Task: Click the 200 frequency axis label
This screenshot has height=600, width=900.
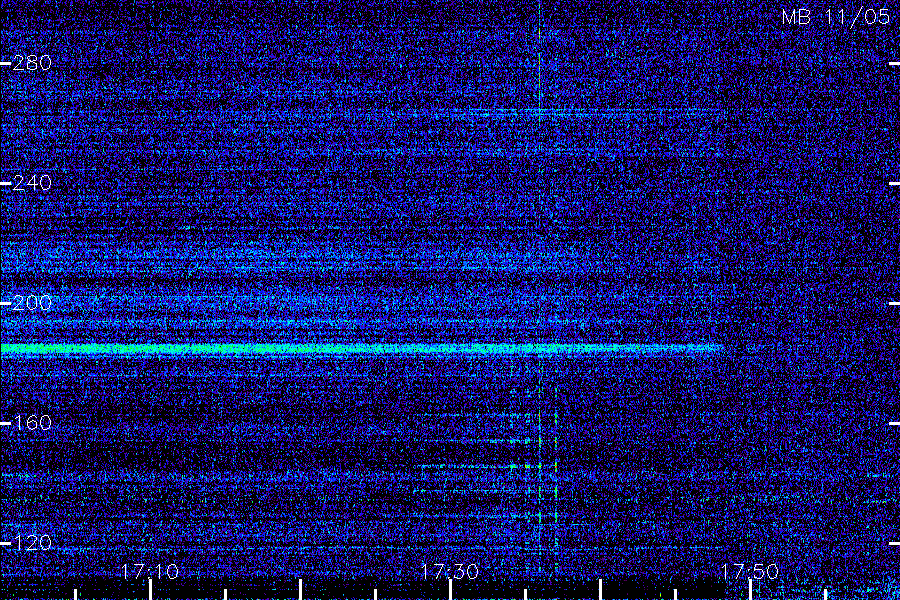Action: (32, 303)
